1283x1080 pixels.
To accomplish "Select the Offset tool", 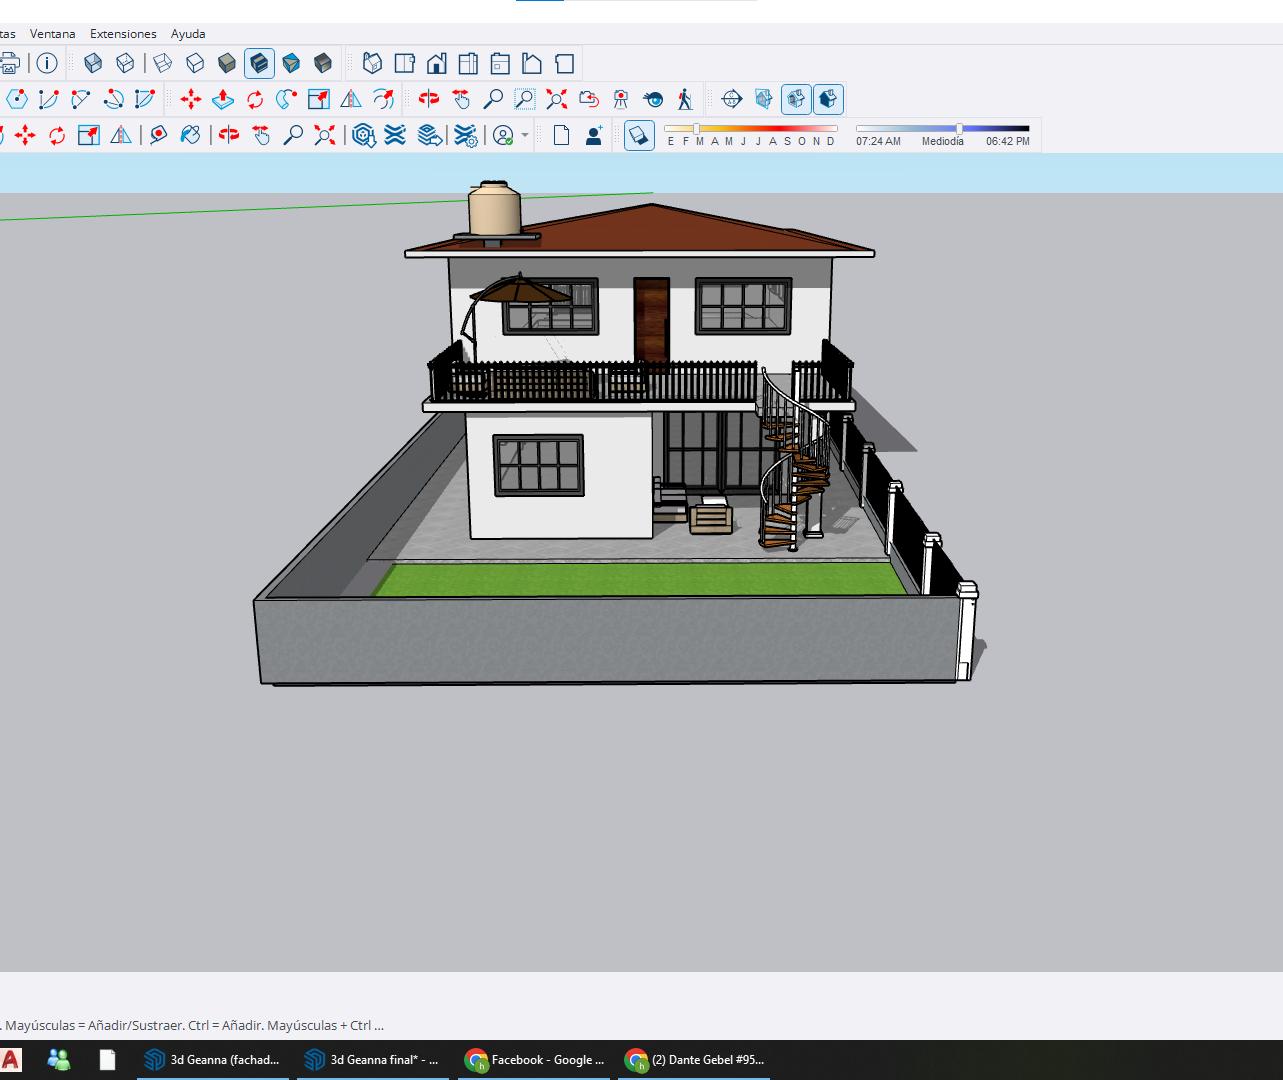I will pos(383,99).
